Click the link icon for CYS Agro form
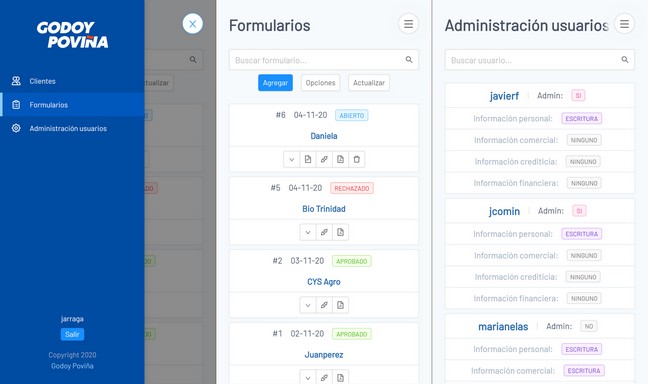This screenshot has width=648, height=384. click(324, 305)
